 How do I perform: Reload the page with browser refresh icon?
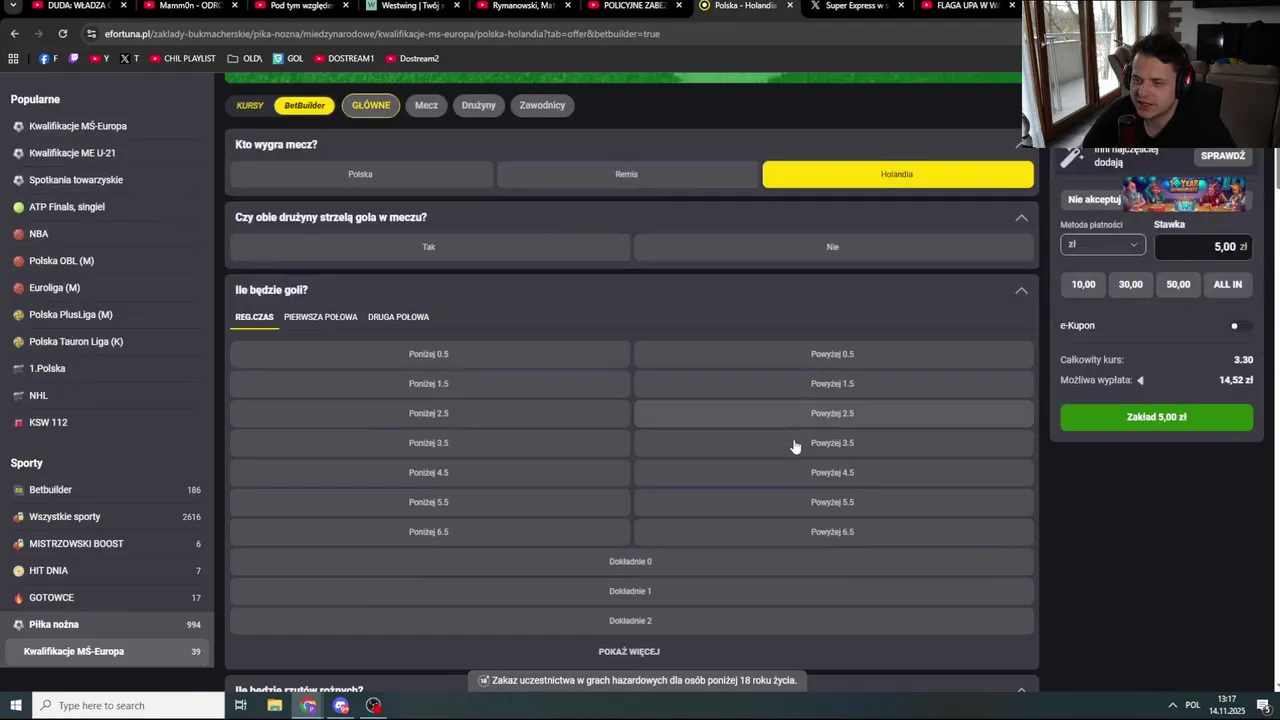[63, 34]
